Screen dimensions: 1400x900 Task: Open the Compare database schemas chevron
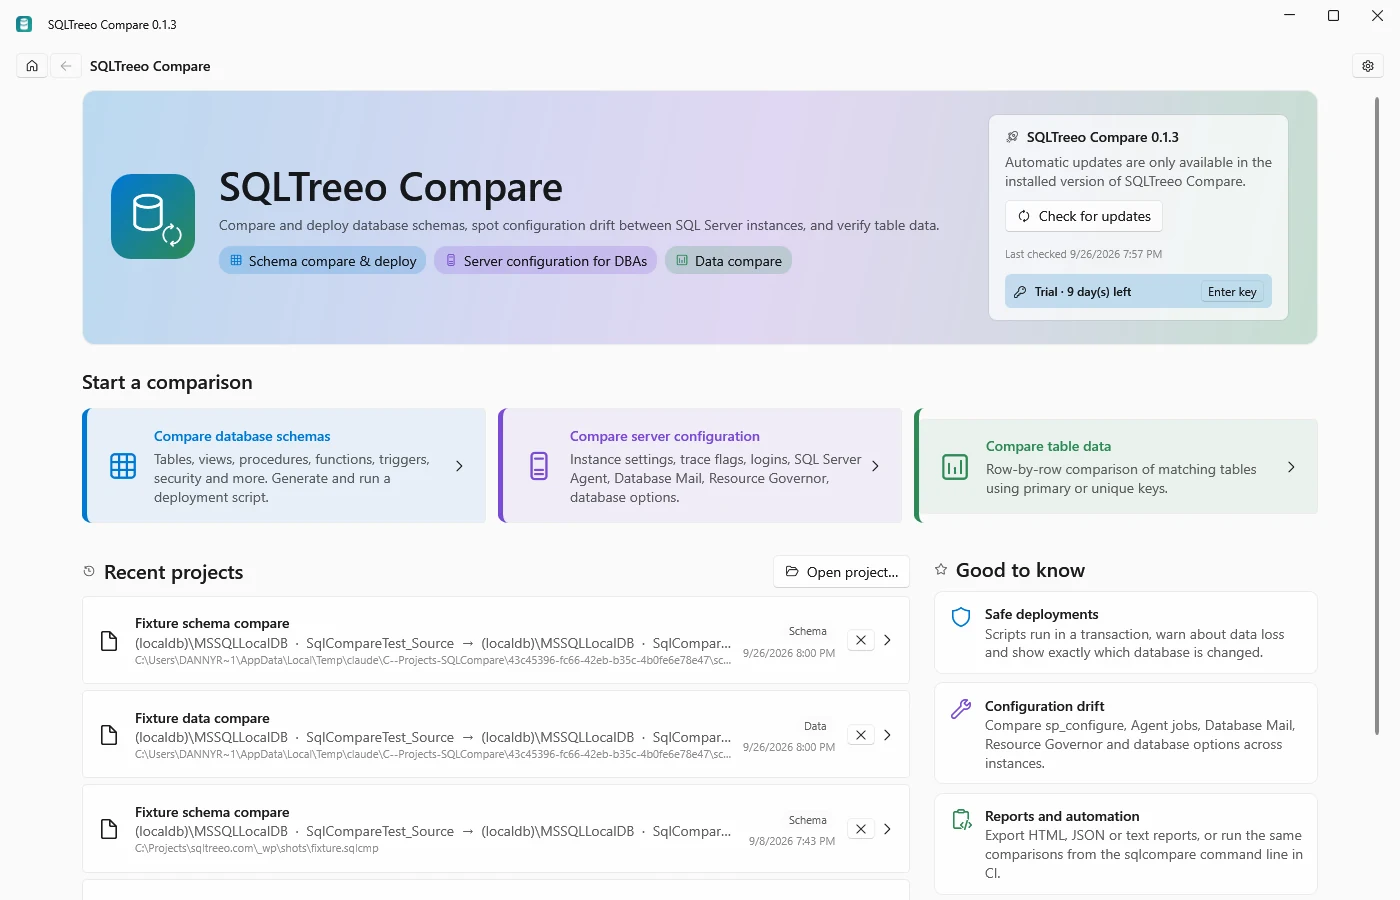coord(459,466)
